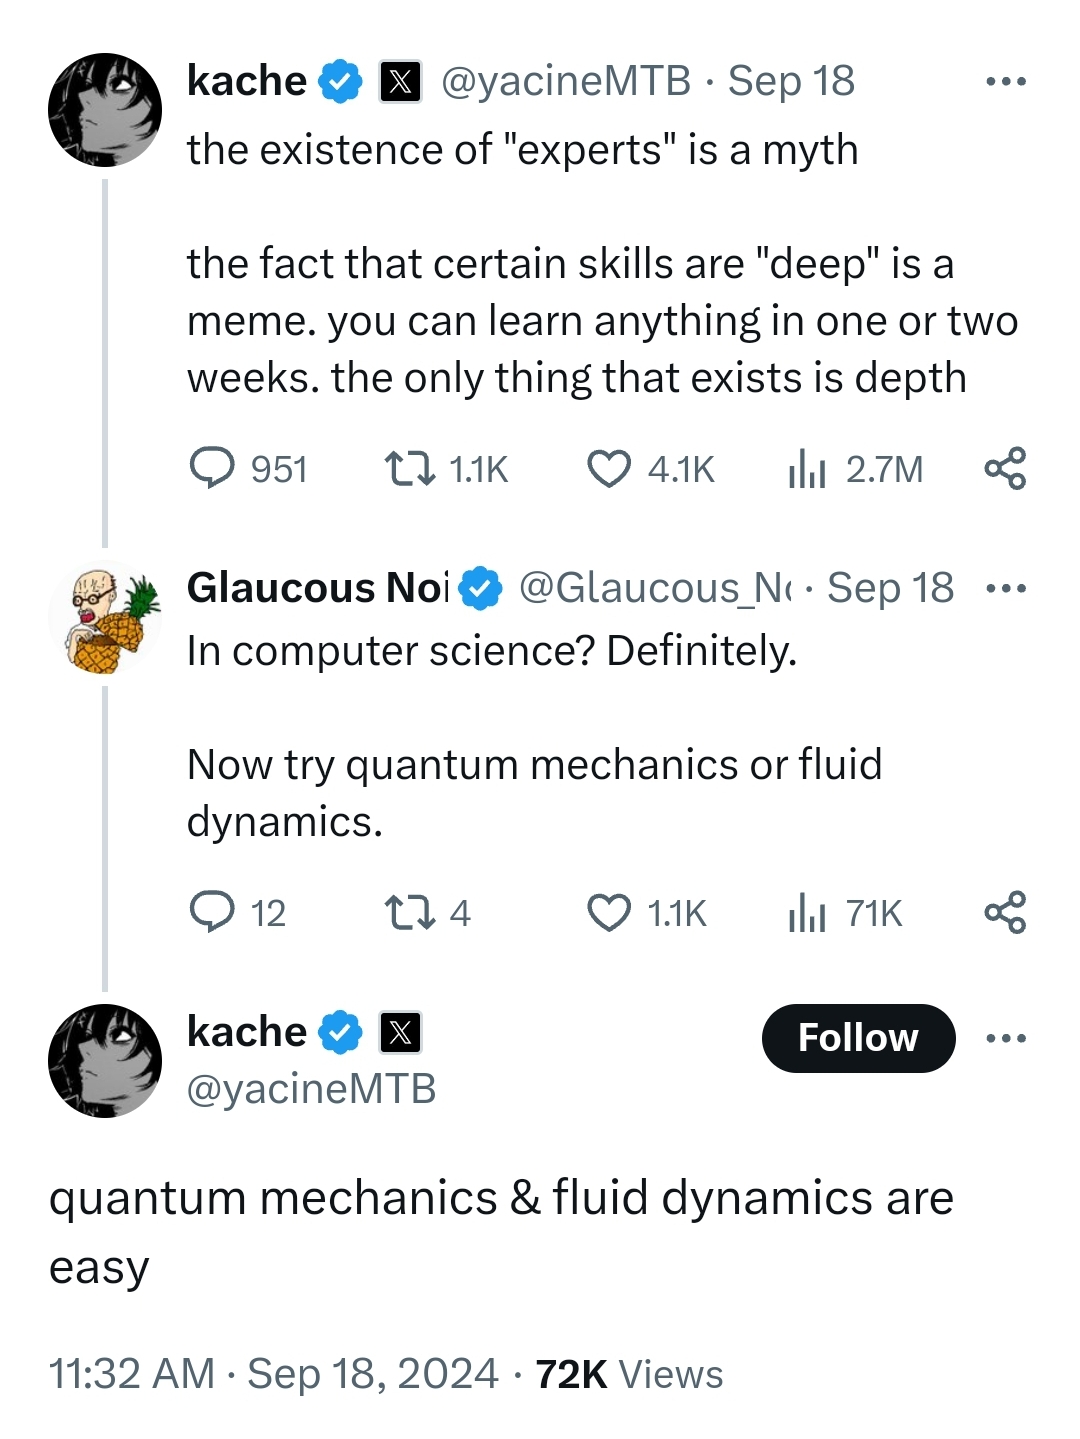The image size is (1080, 1439).
Task: Repost the "experts is a myth" tweet
Action: click(409, 468)
